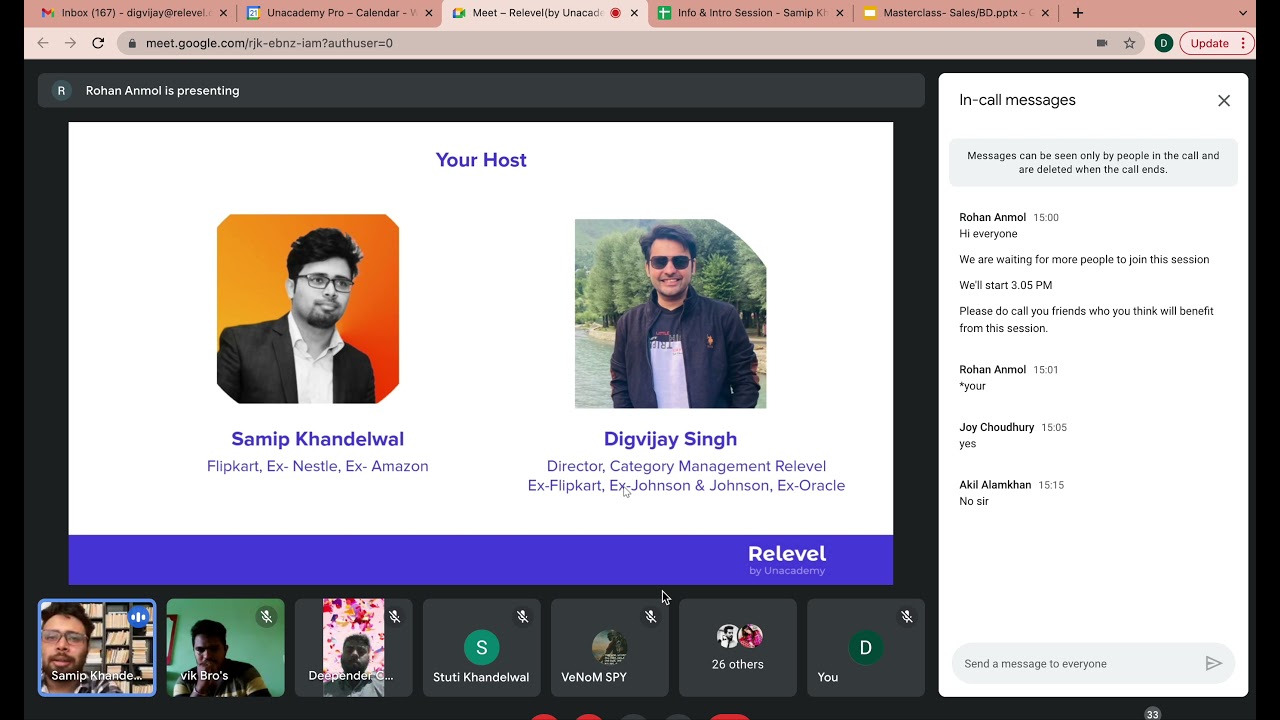This screenshot has width=1280, height=720.
Task: Open a new browser tab
Action: click(x=1077, y=13)
